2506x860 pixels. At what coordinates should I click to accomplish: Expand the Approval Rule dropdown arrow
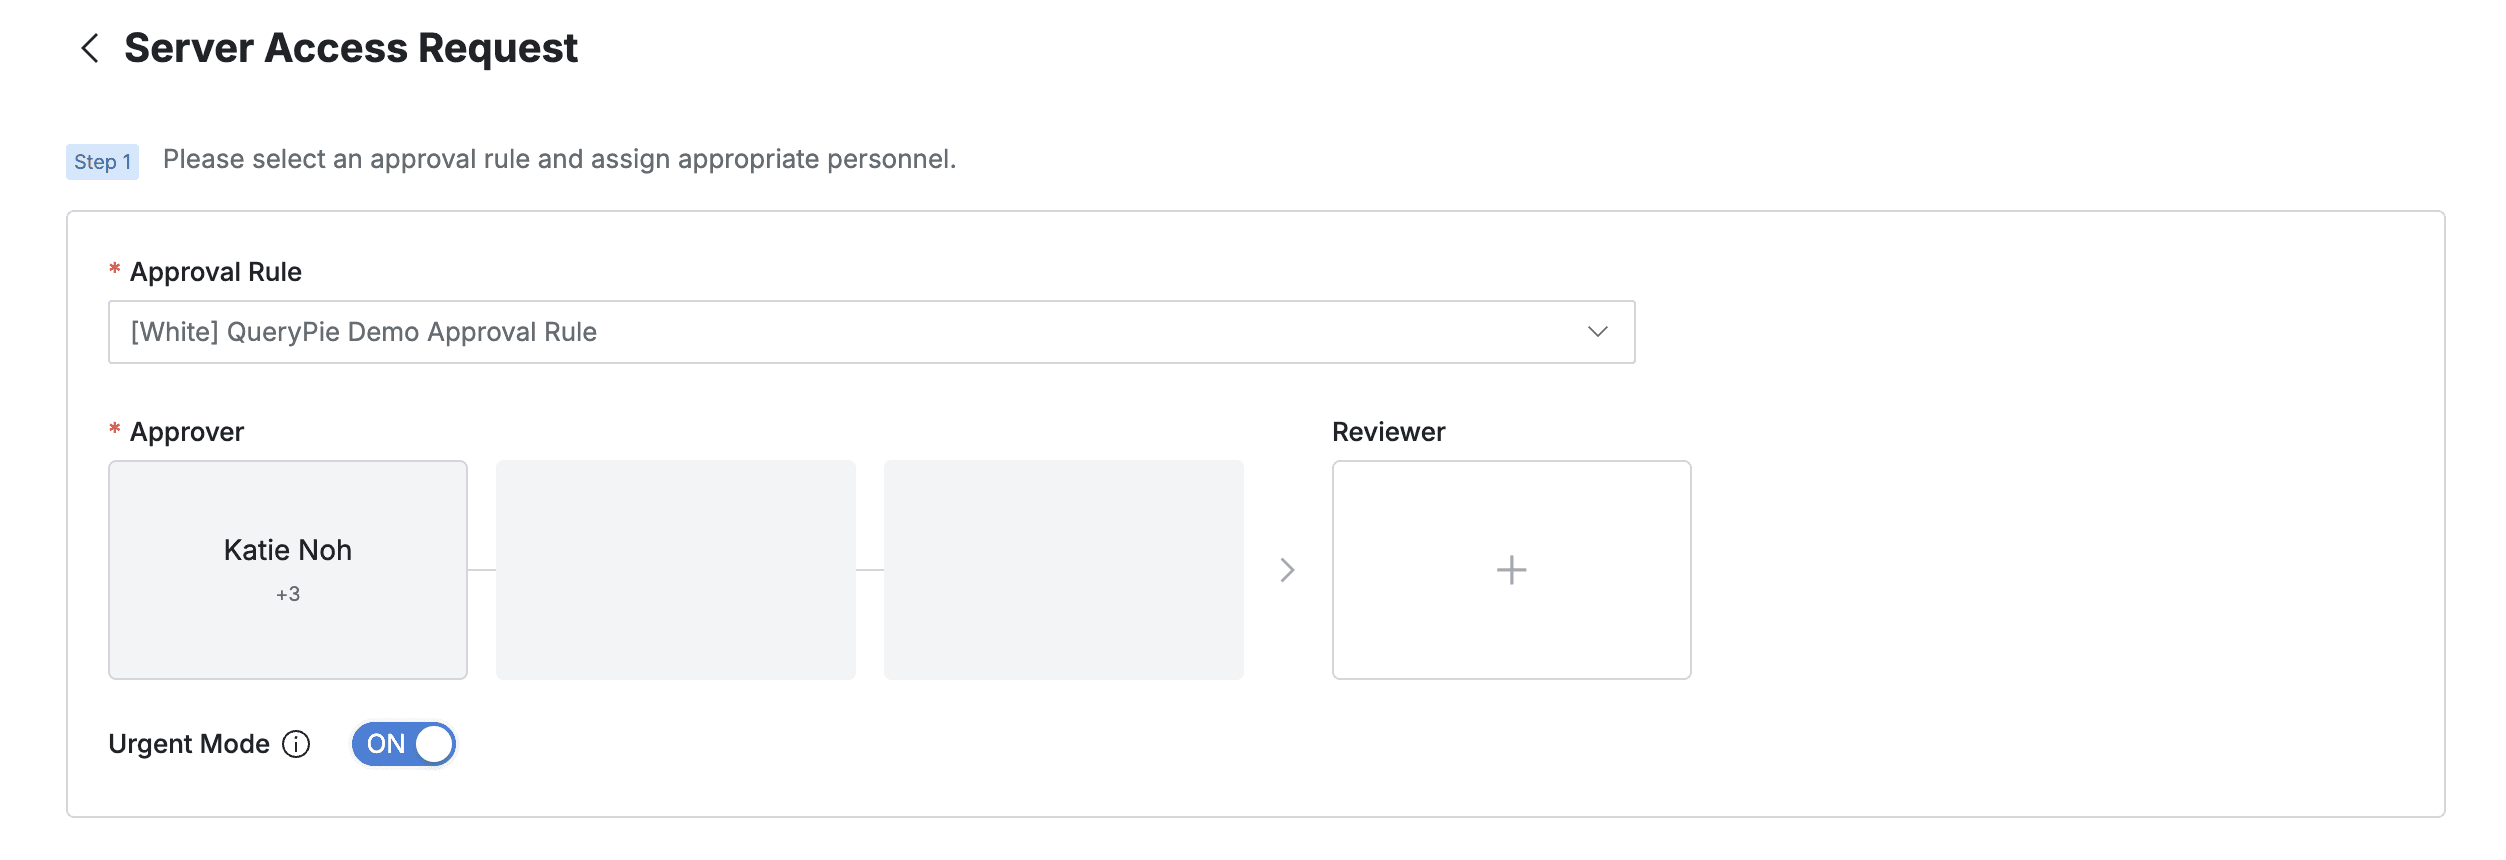[1597, 332]
